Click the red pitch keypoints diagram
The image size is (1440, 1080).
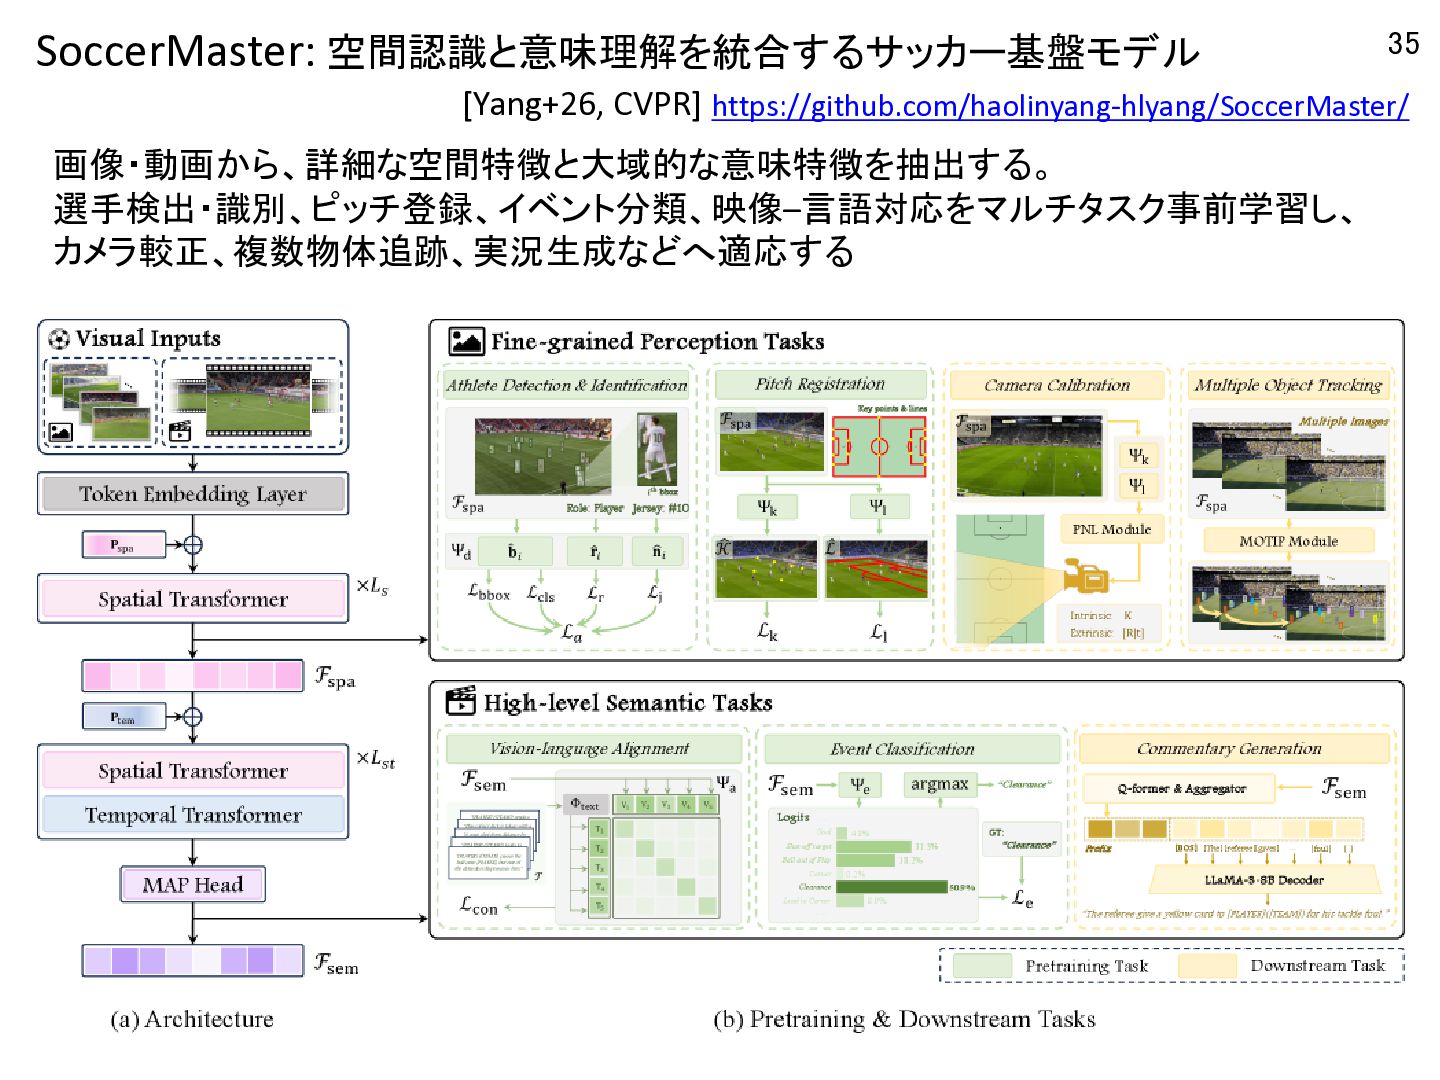[878, 445]
